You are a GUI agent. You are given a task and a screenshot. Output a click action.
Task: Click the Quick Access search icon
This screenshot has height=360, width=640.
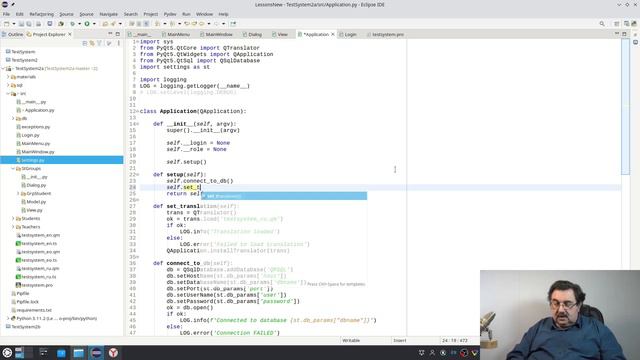click(602, 24)
